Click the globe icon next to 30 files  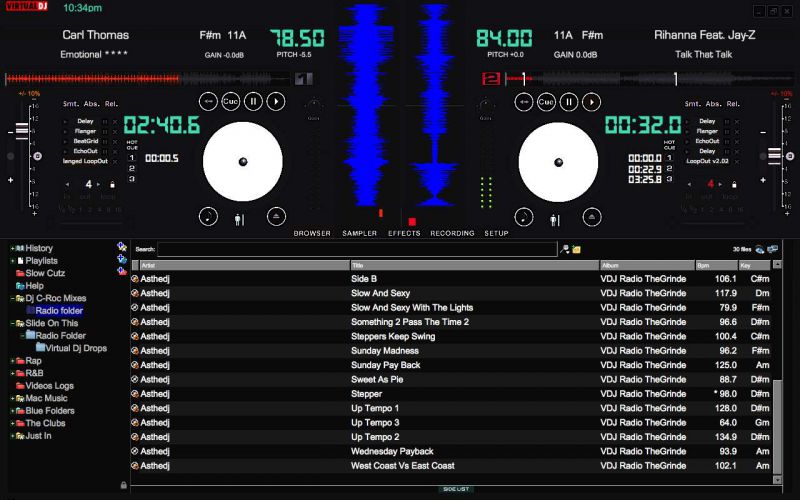760,249
